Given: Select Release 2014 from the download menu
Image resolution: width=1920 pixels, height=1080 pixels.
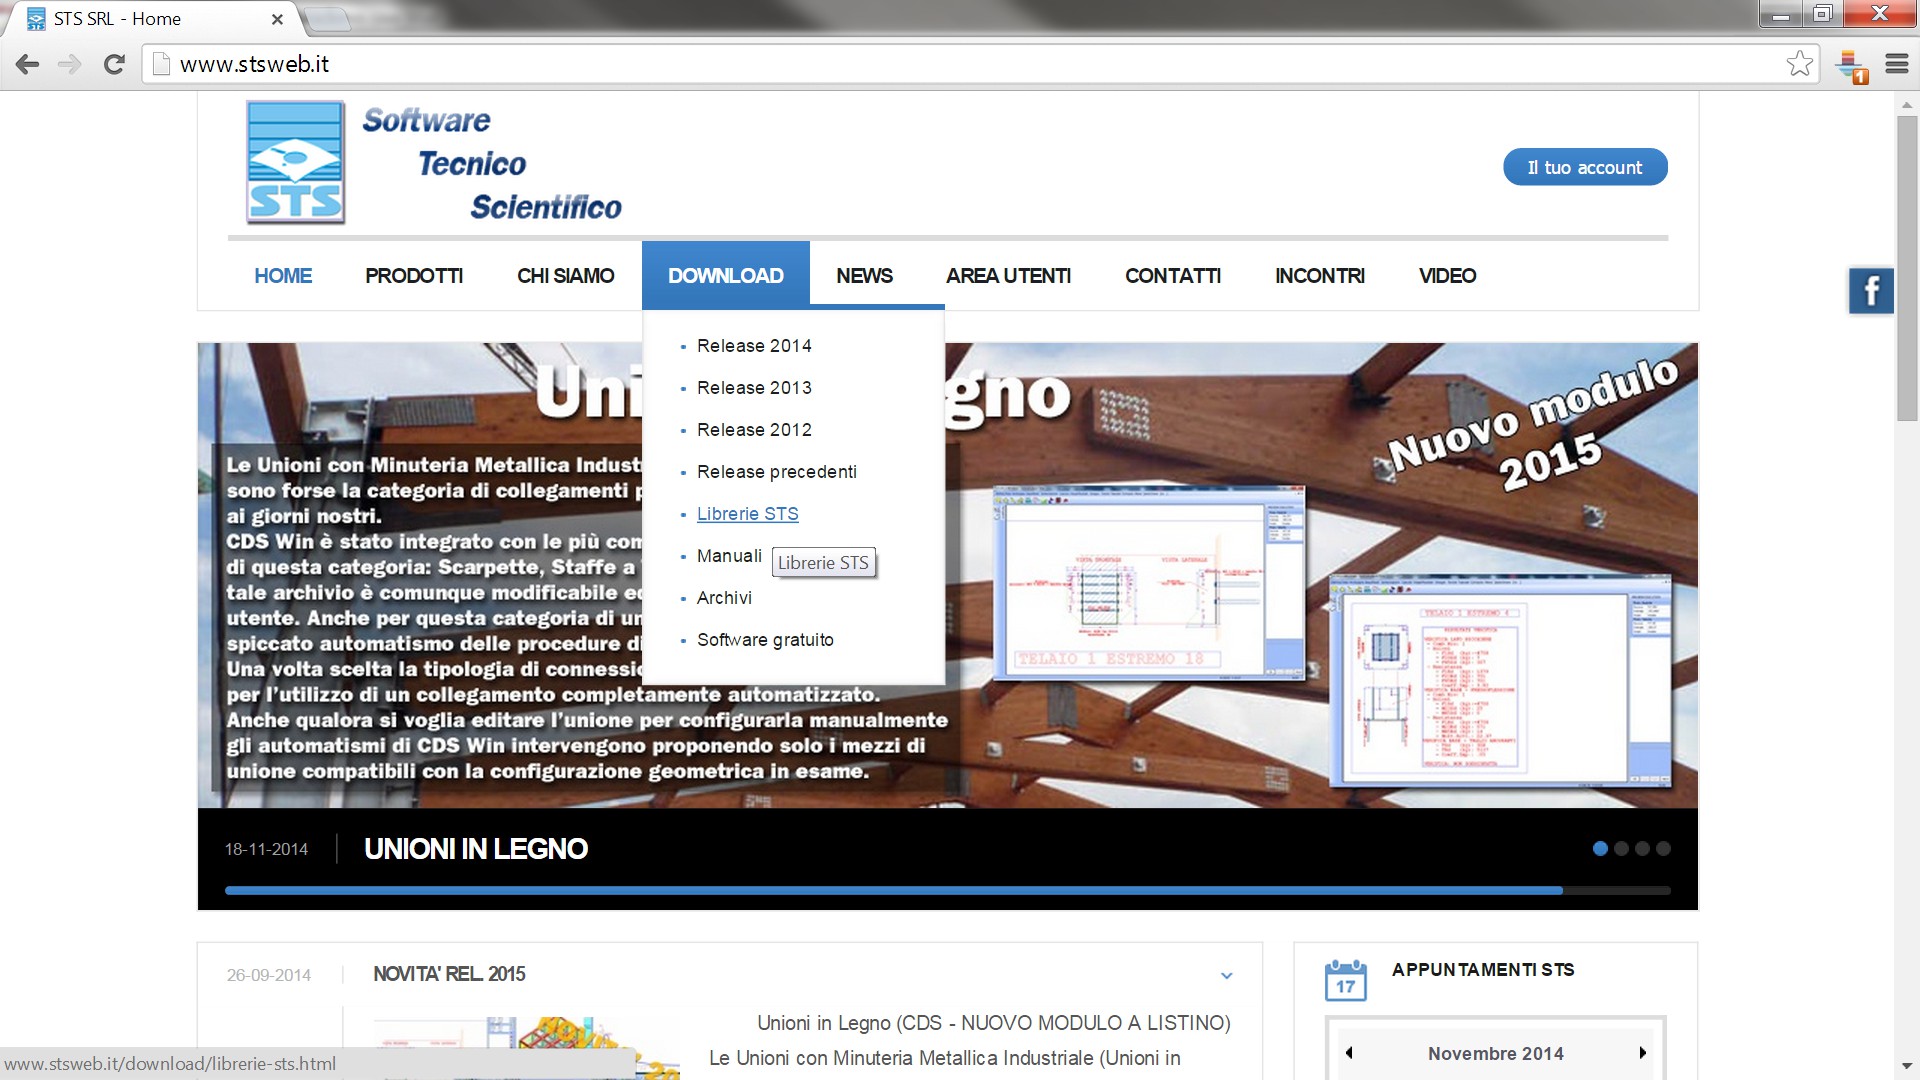Looking at the screenshot, I should (754, 346).
